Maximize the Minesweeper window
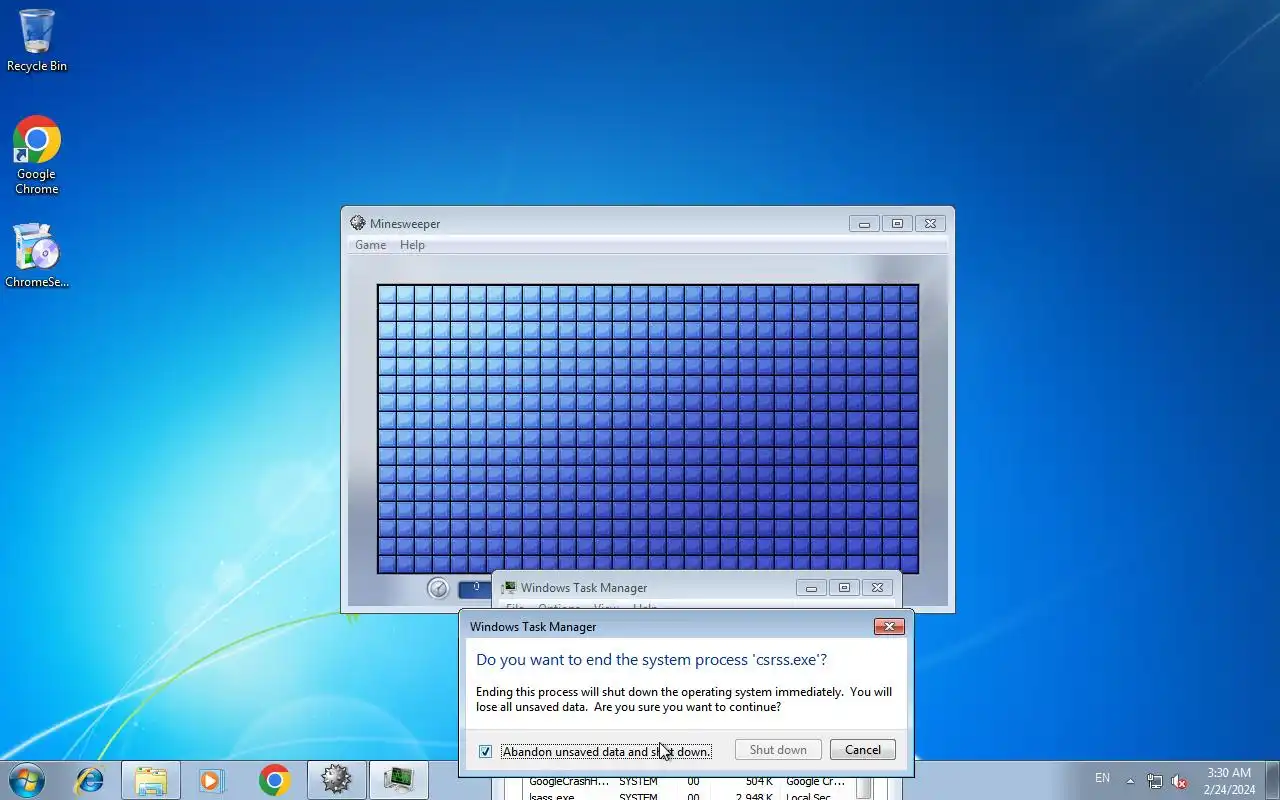1280x800 pixels. tap(897, 224)
